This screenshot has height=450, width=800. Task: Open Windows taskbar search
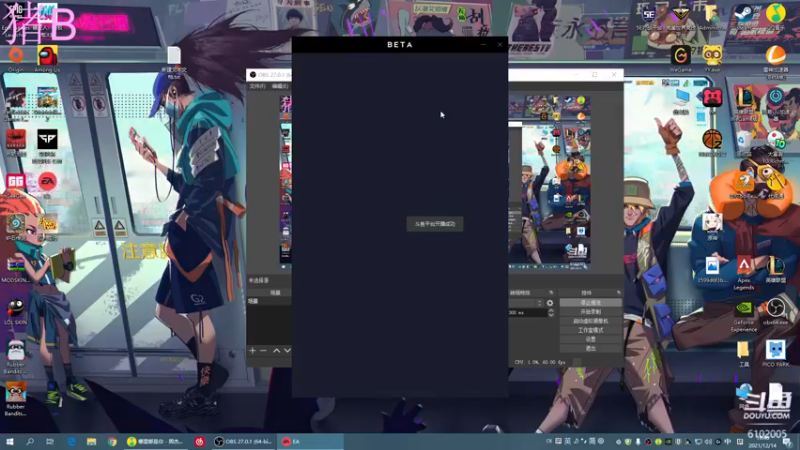30,441
